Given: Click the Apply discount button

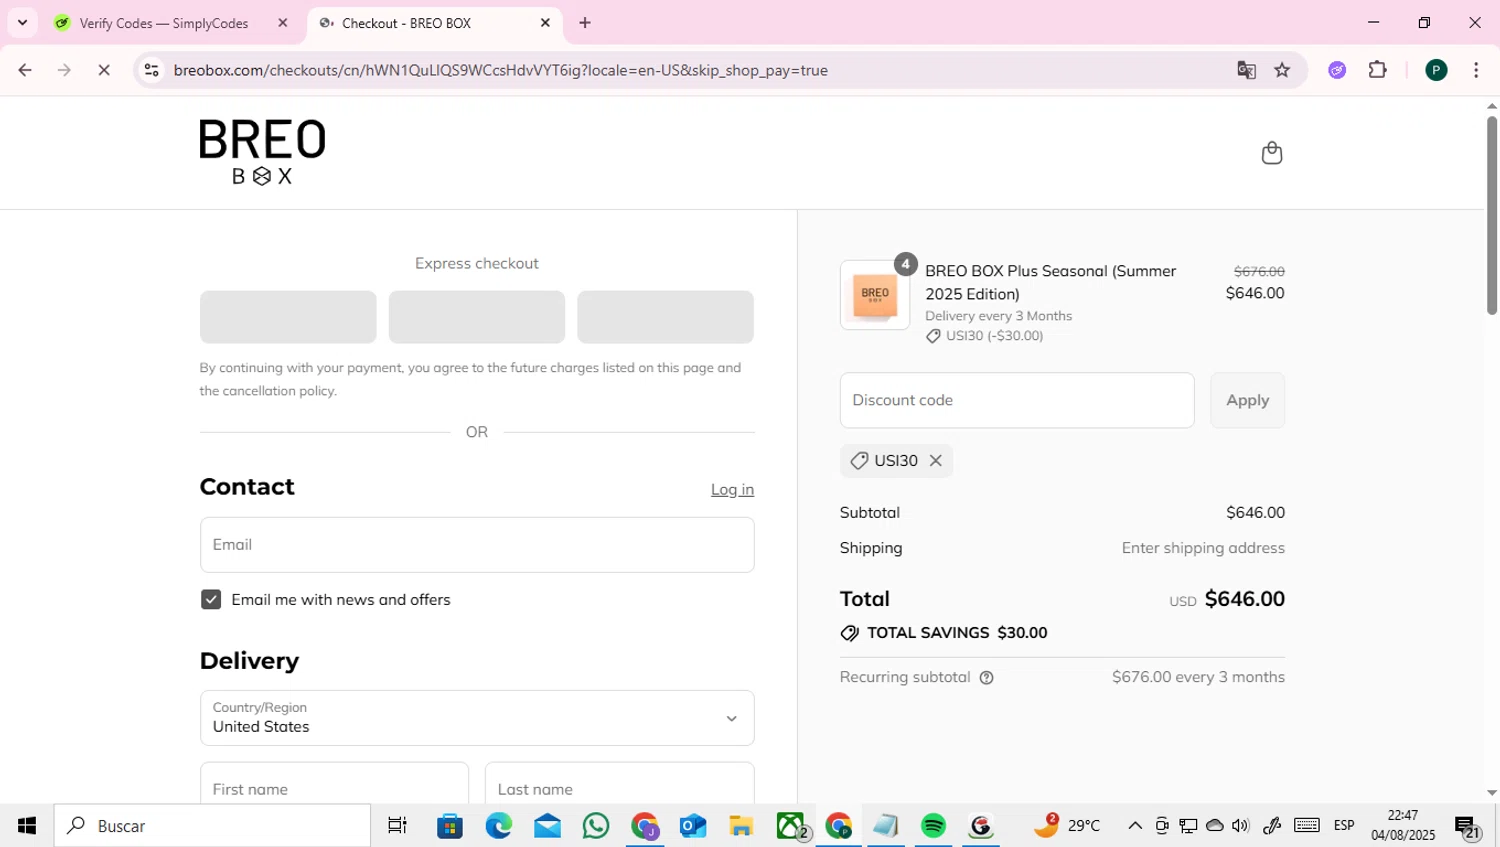Looking at the screenshot, I should coord(1247,400).
